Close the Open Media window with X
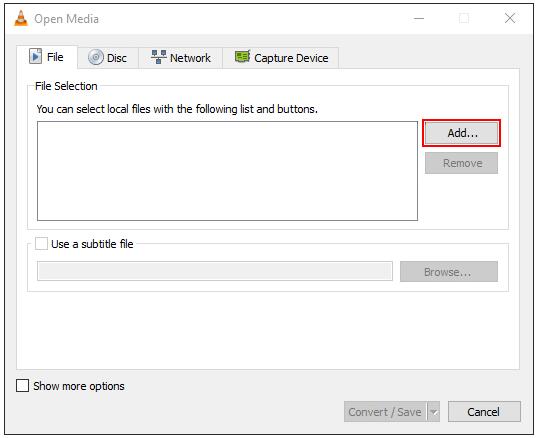The width and height of the screenshot is (538, 438). tap(510, 18)
